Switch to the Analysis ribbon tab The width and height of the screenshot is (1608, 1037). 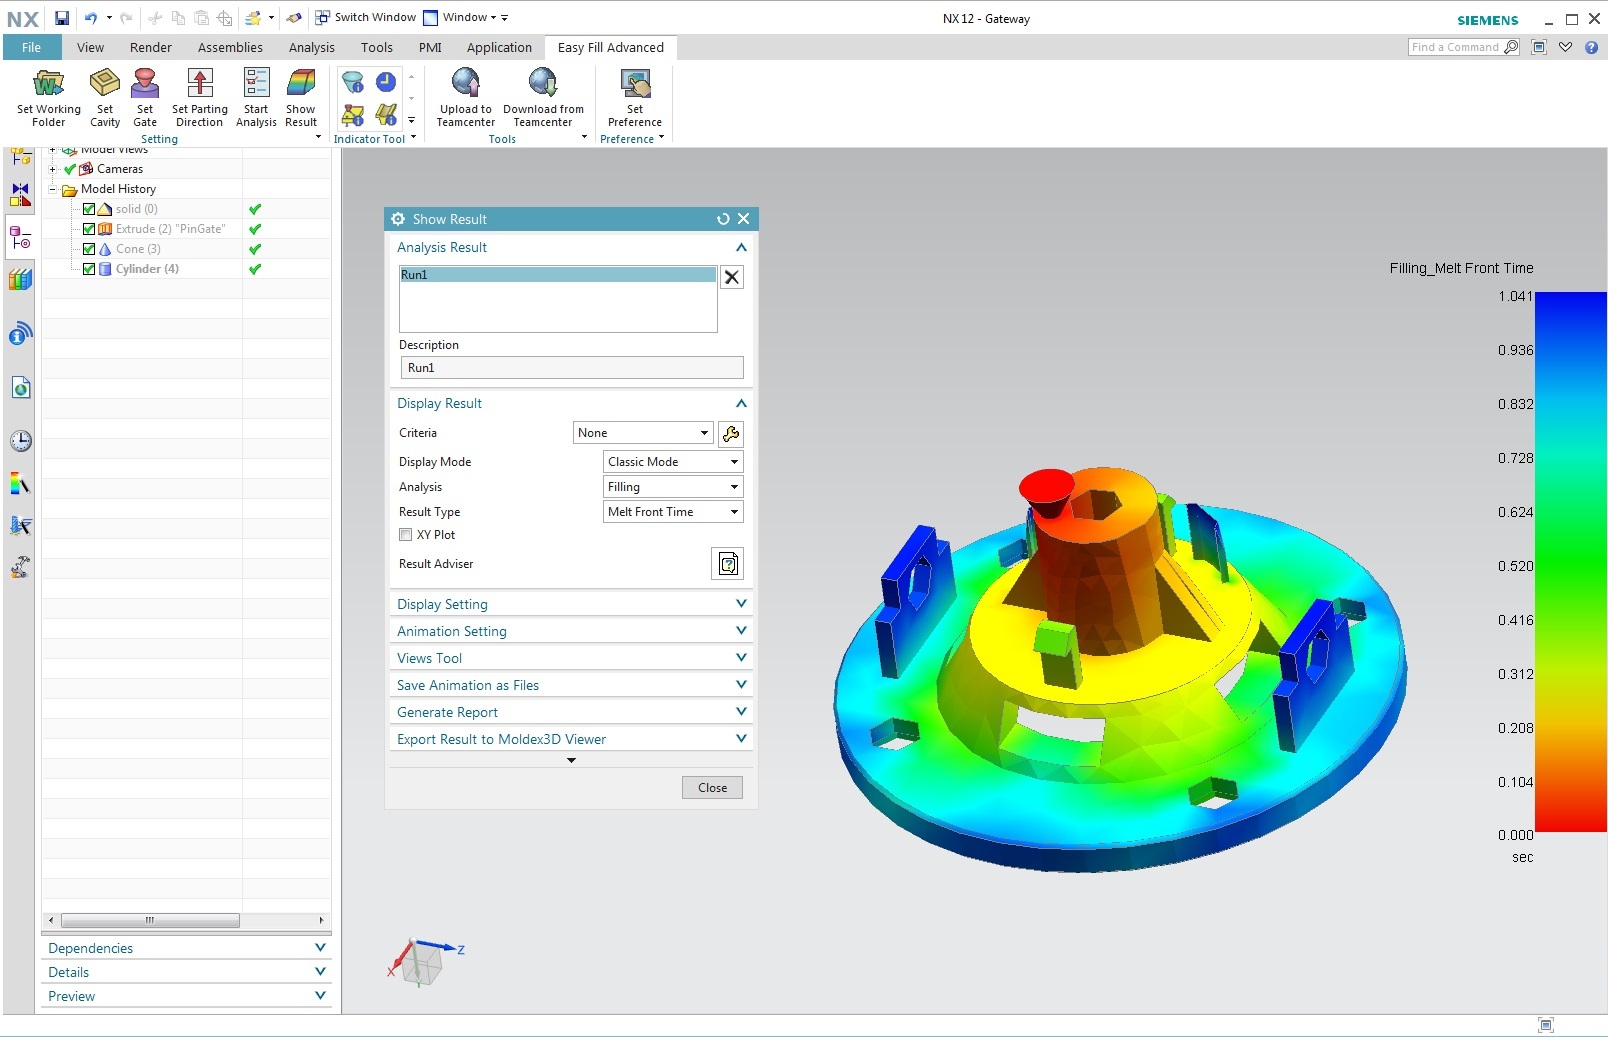click(x=312, y=47)
